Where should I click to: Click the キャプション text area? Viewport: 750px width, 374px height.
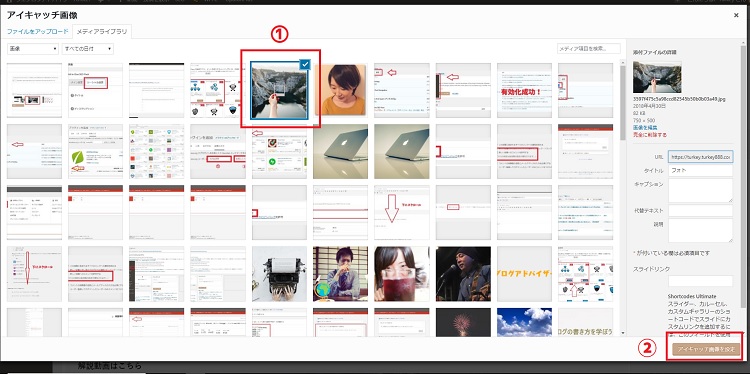(700, 190)
